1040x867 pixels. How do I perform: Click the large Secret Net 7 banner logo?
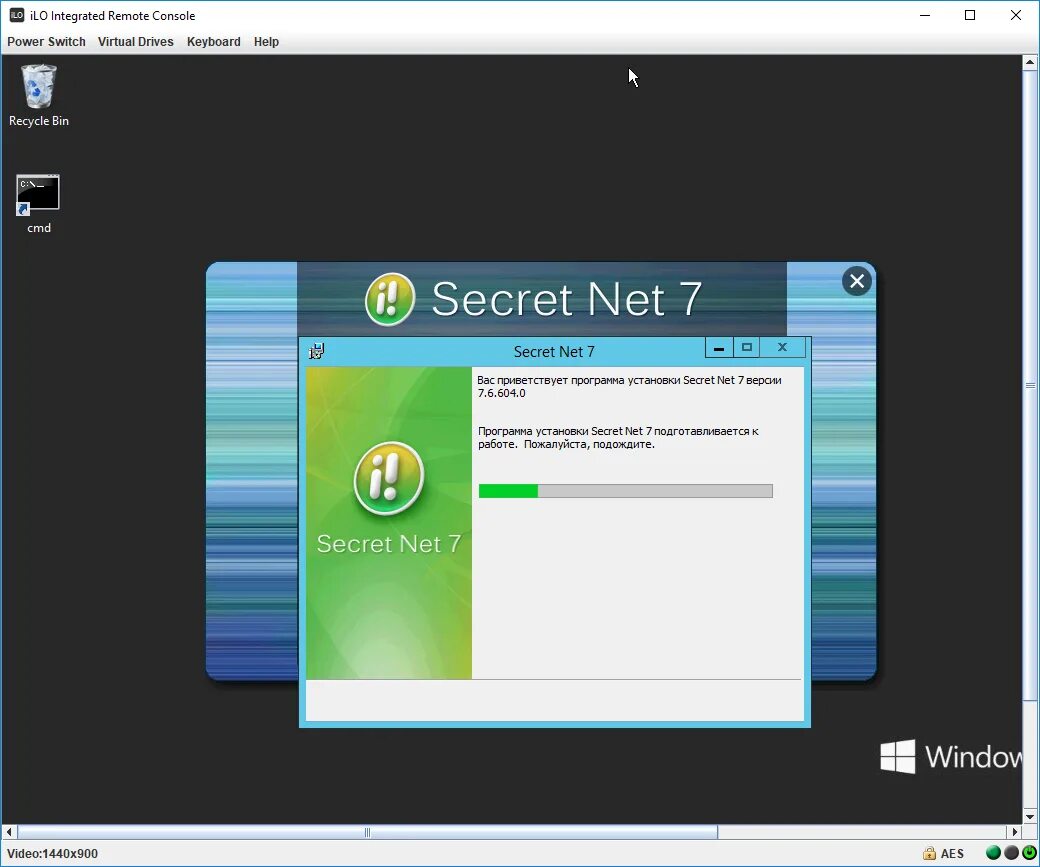390,299
